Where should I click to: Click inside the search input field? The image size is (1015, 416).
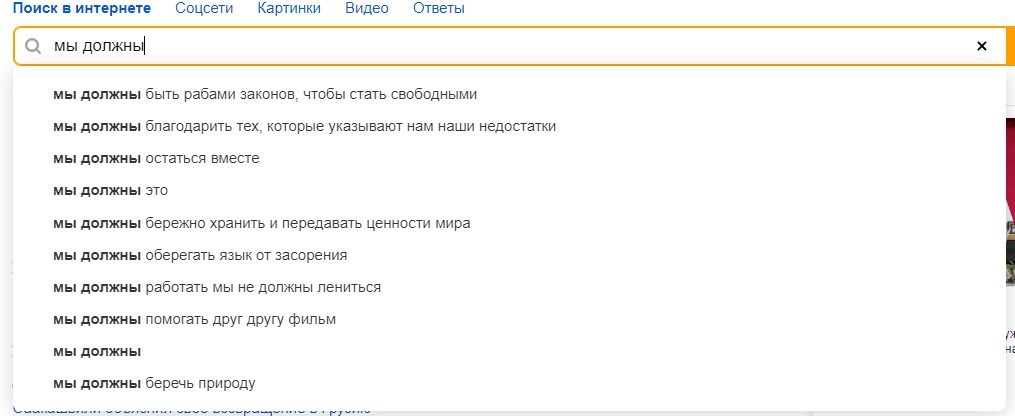tap(500, 46)
